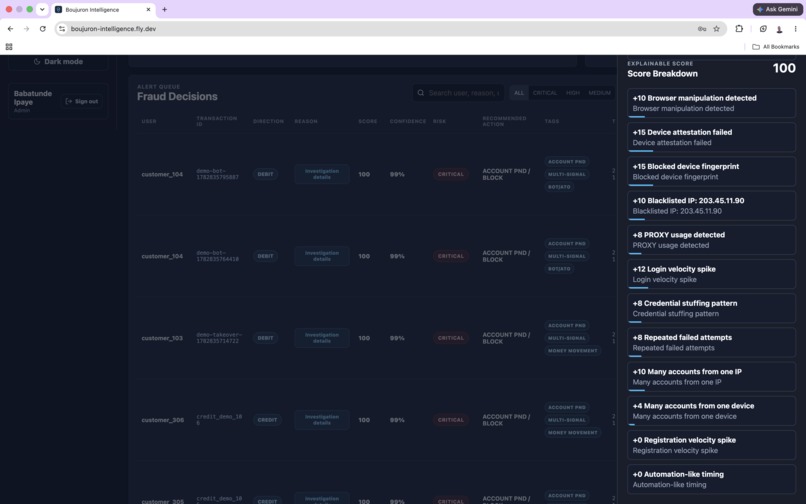The height and width of the screenshot is (504, 806).
Task: Reload the page with the refresh icon
Action: pyautogui.click(x=43, y=29)
